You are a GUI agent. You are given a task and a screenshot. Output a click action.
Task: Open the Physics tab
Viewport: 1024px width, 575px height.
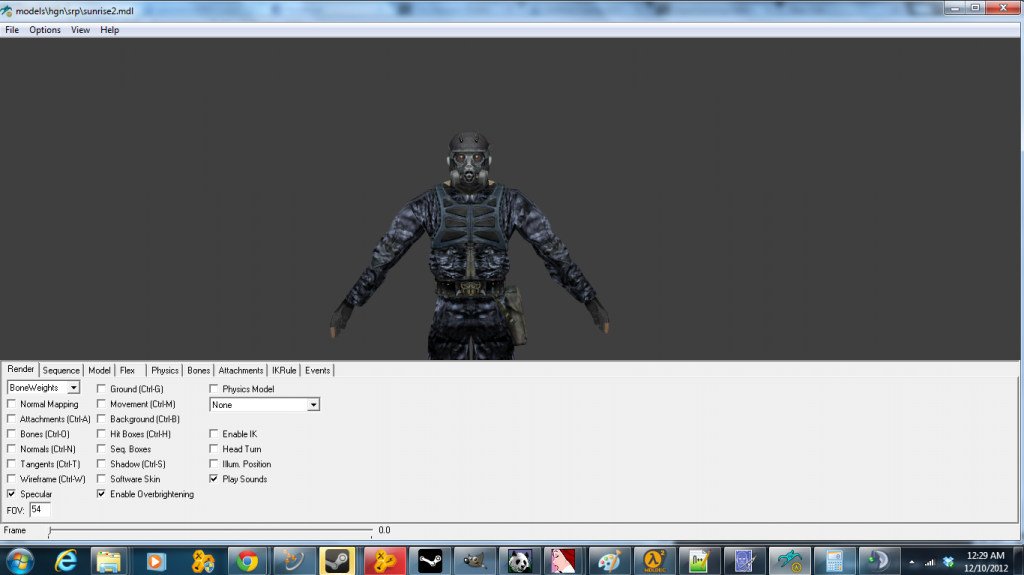tap(165, 370)
